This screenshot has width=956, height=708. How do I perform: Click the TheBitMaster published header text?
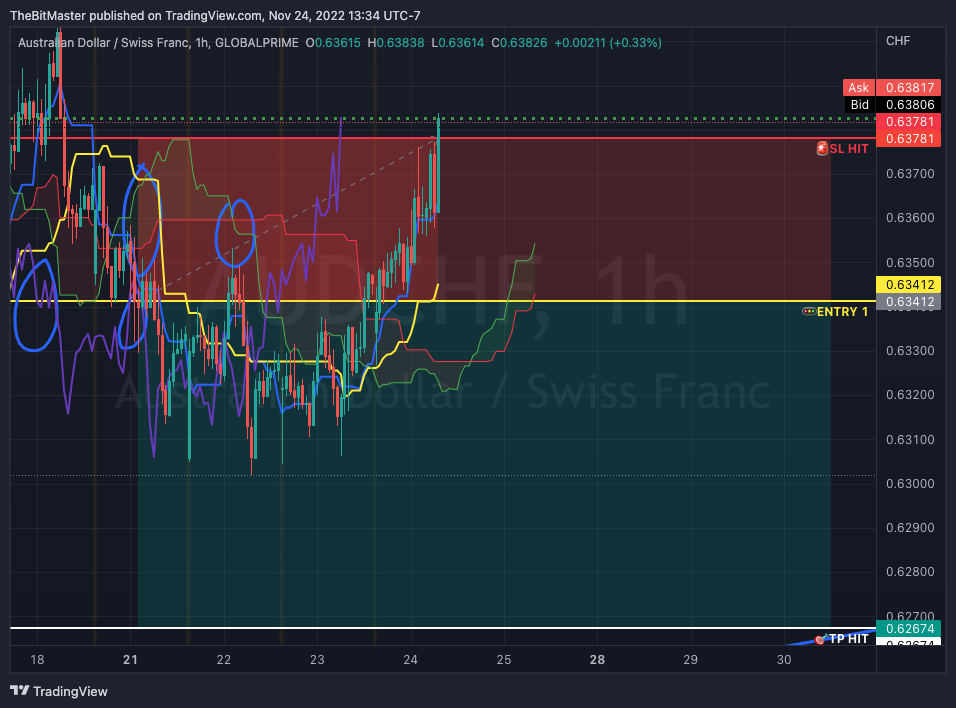pyautogui.click(x=215, y=15)
